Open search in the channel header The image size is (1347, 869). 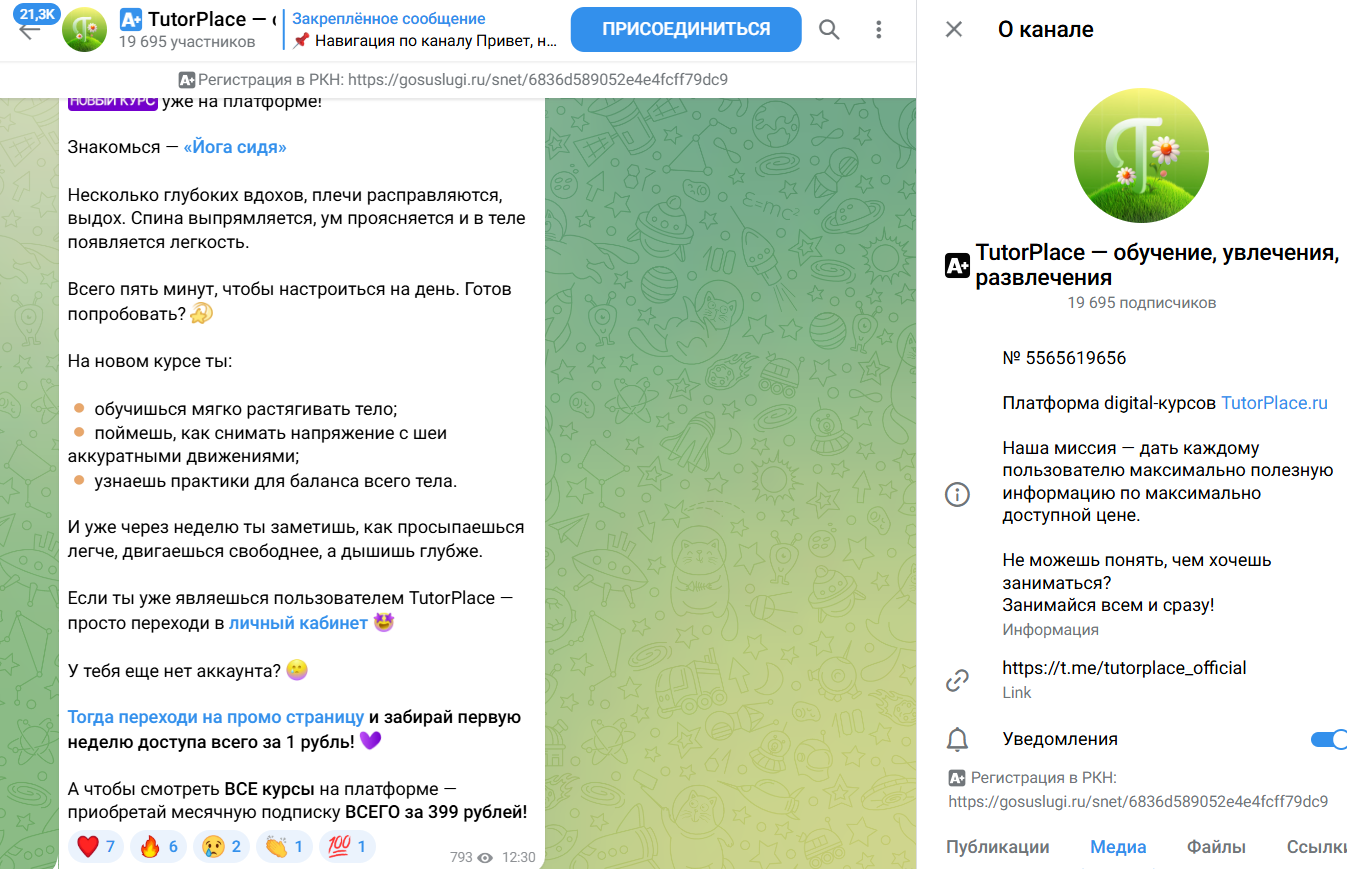829,30
